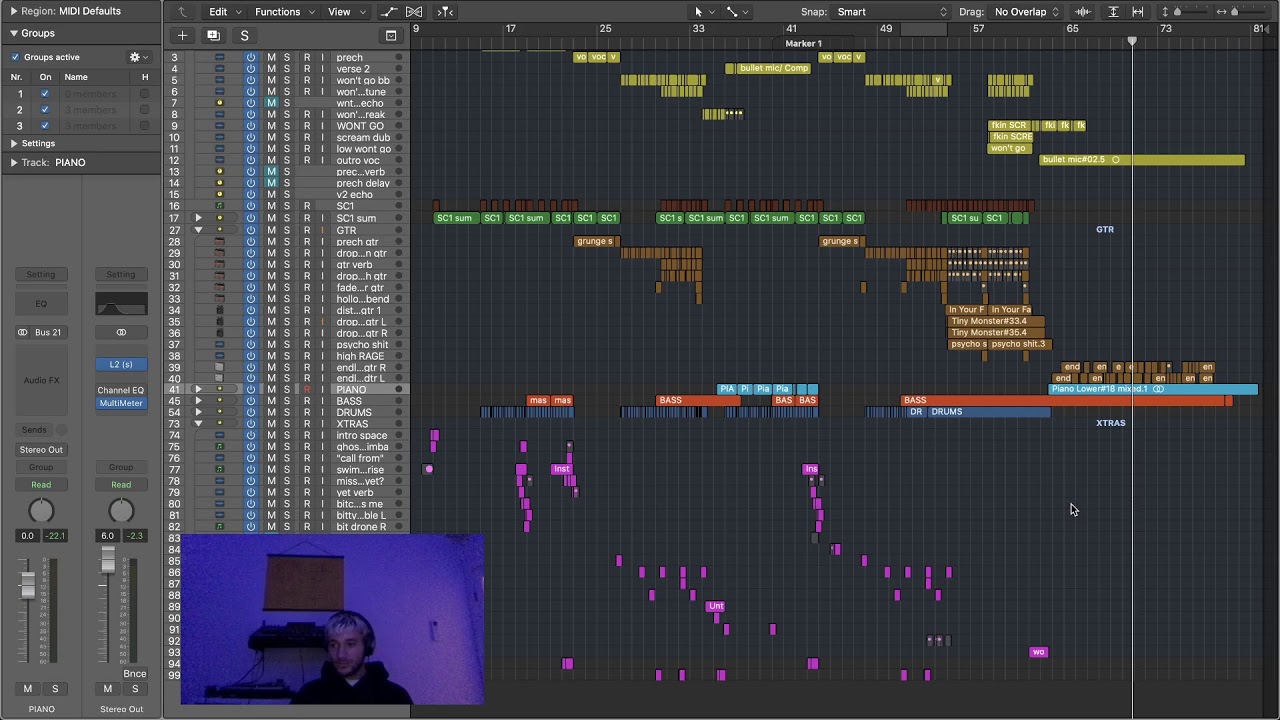1280x720 pixels.
Task: Expand the BASS track stack
Action: point(198,401)
